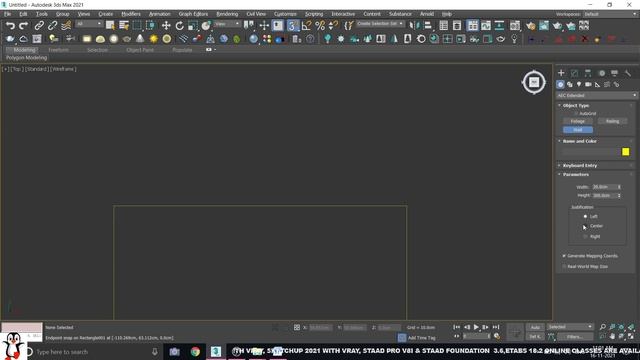
Task: Open the Graph Editors menu
Action: coord(193,14)
